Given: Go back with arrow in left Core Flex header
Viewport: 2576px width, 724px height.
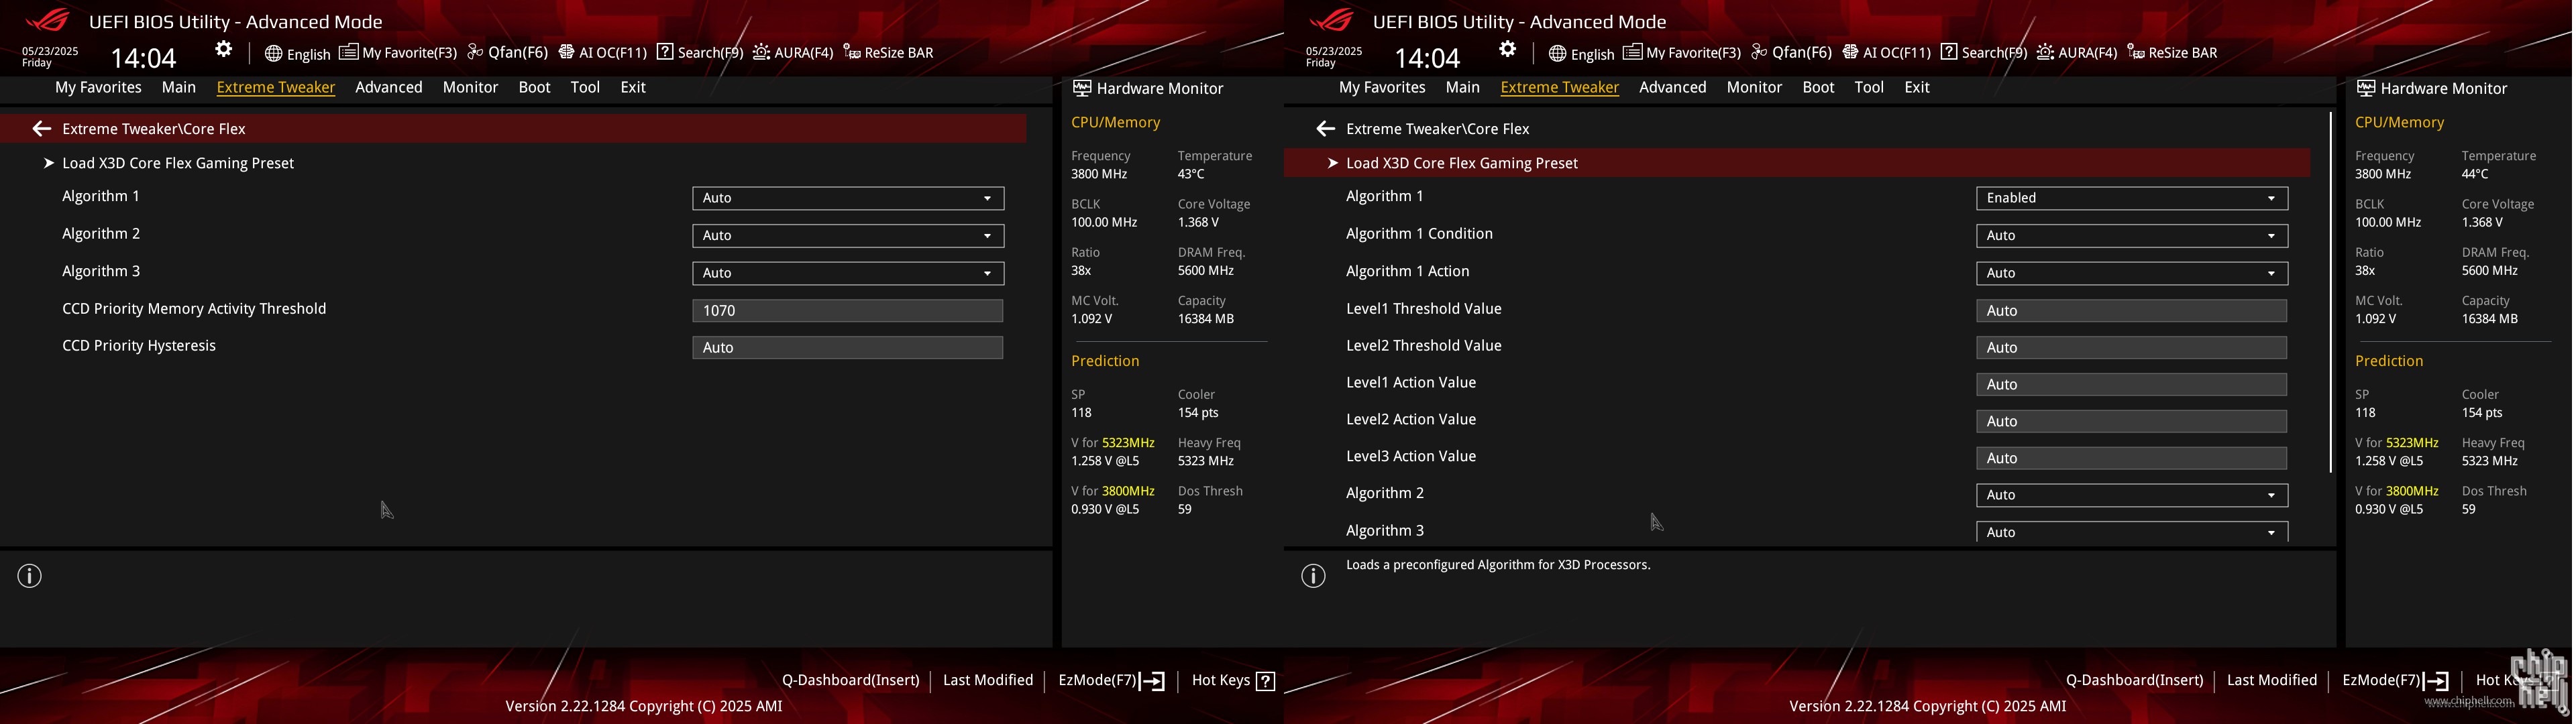Looking at the screenshot, I should [x=41, y=128].
